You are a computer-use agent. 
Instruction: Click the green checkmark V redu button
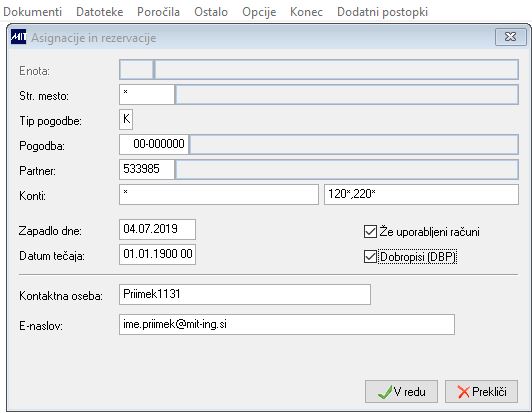point(401,391)
